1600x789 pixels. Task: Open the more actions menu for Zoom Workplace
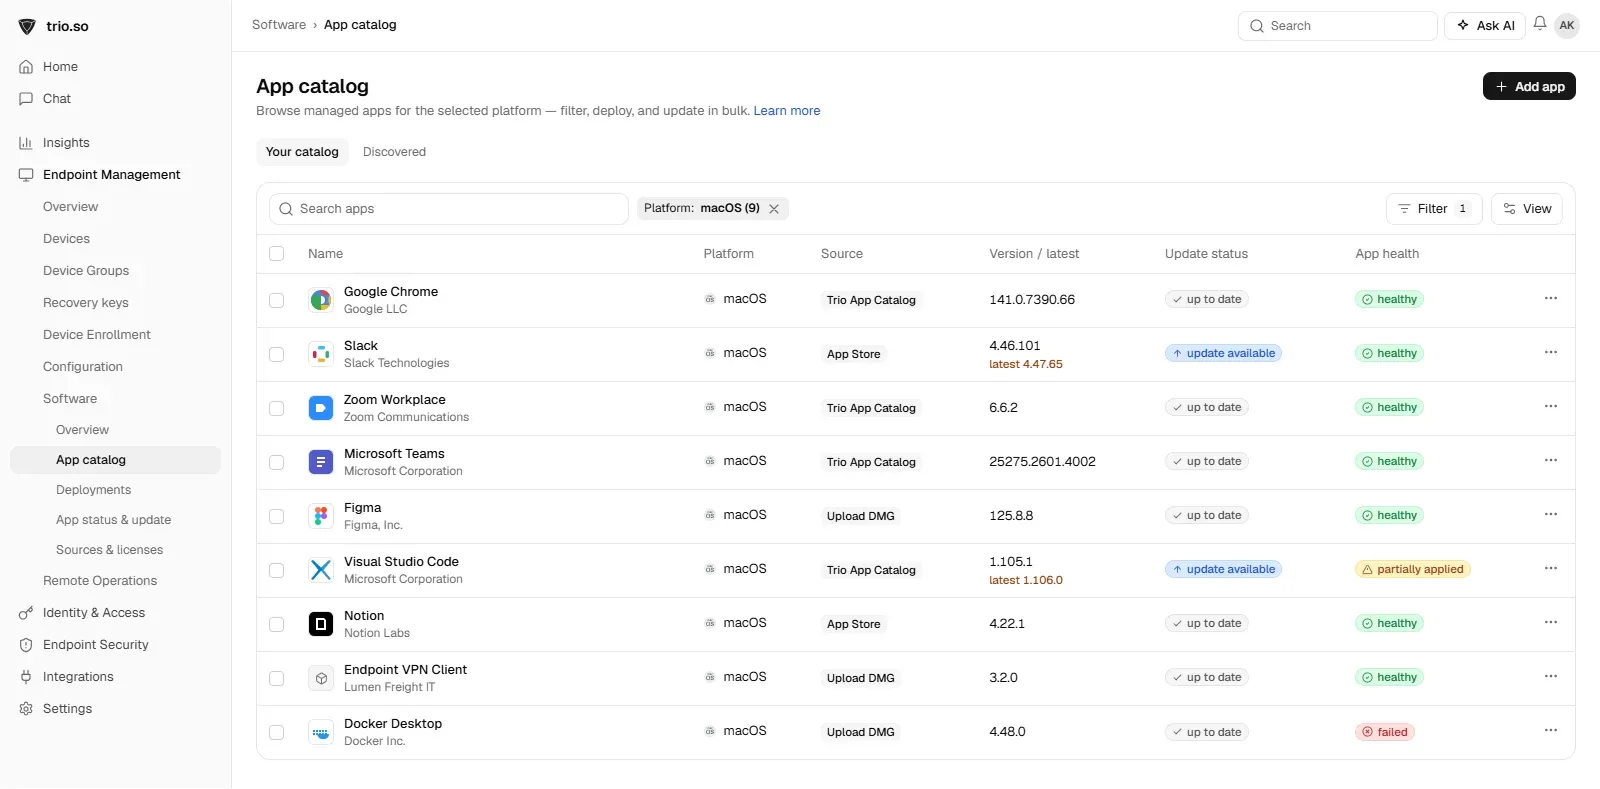(1551, 407)
